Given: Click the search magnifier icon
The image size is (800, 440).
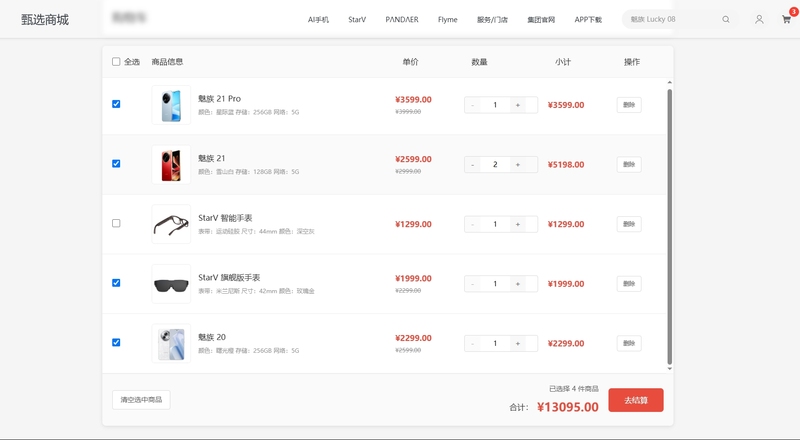Looking at the screenshot, I should point(726,19).
